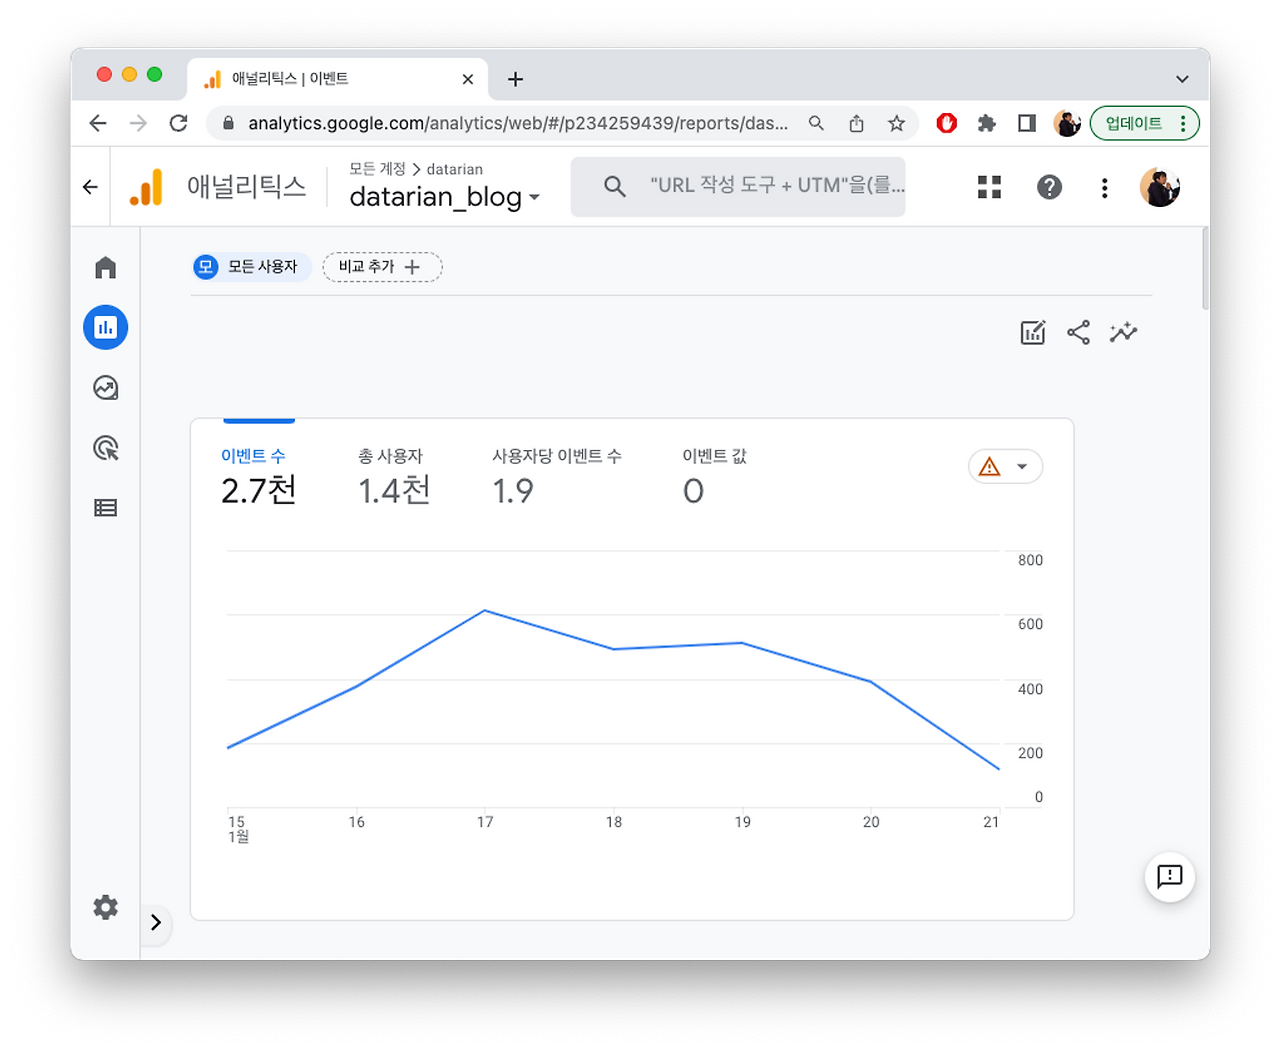Viewport: 1280px width, 1052px height.
Task: Click the share page icon in address bar
Action: pos(856,123)
